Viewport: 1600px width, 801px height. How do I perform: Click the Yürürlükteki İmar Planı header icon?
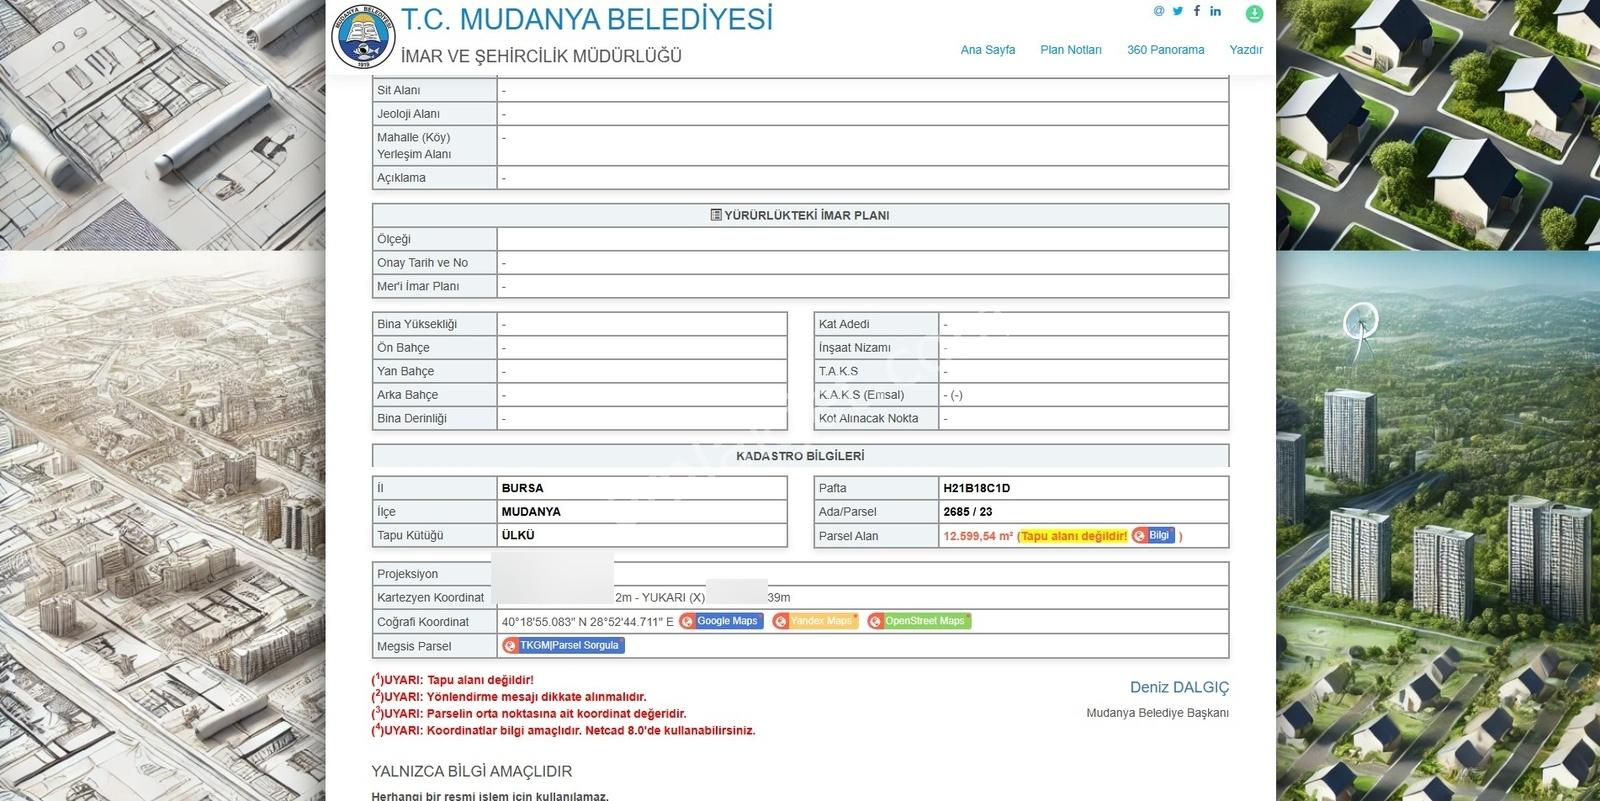716,215
